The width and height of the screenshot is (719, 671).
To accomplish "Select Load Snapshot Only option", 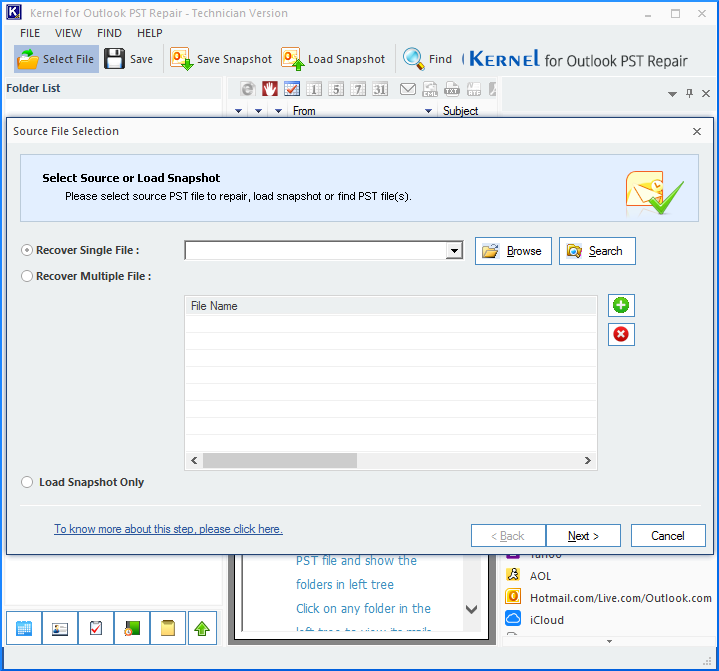I will coord(27,482).
